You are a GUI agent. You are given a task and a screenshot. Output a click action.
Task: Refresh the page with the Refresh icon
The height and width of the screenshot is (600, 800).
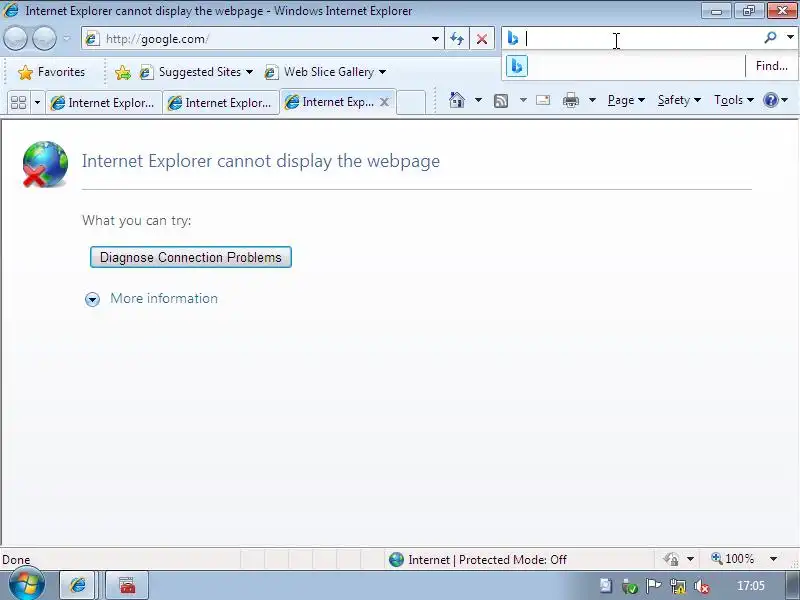(457, 39)
